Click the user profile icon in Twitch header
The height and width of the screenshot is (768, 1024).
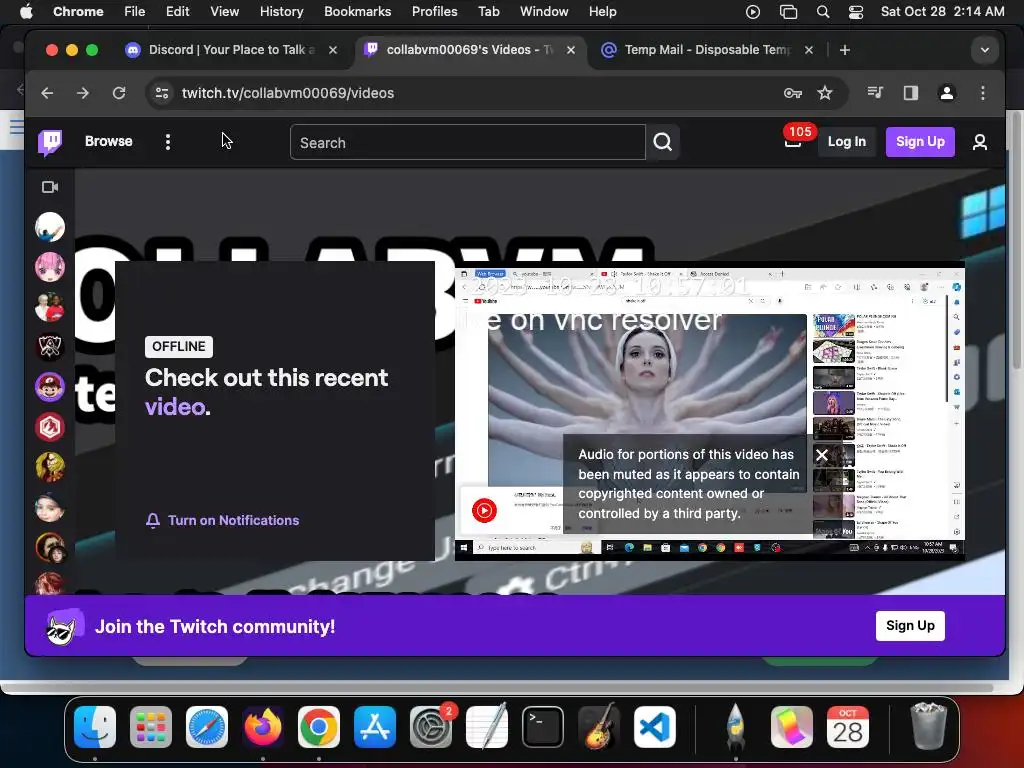980,142
